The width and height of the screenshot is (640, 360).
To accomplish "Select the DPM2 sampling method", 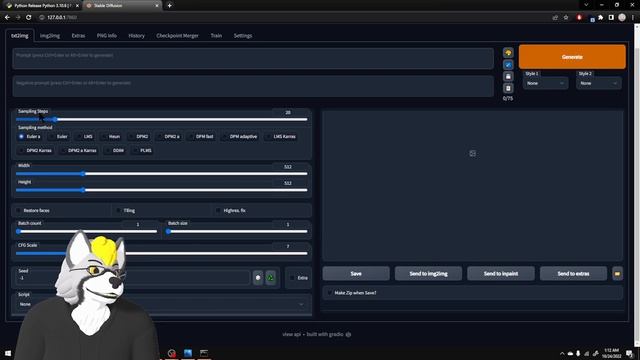I will (138, 136).
